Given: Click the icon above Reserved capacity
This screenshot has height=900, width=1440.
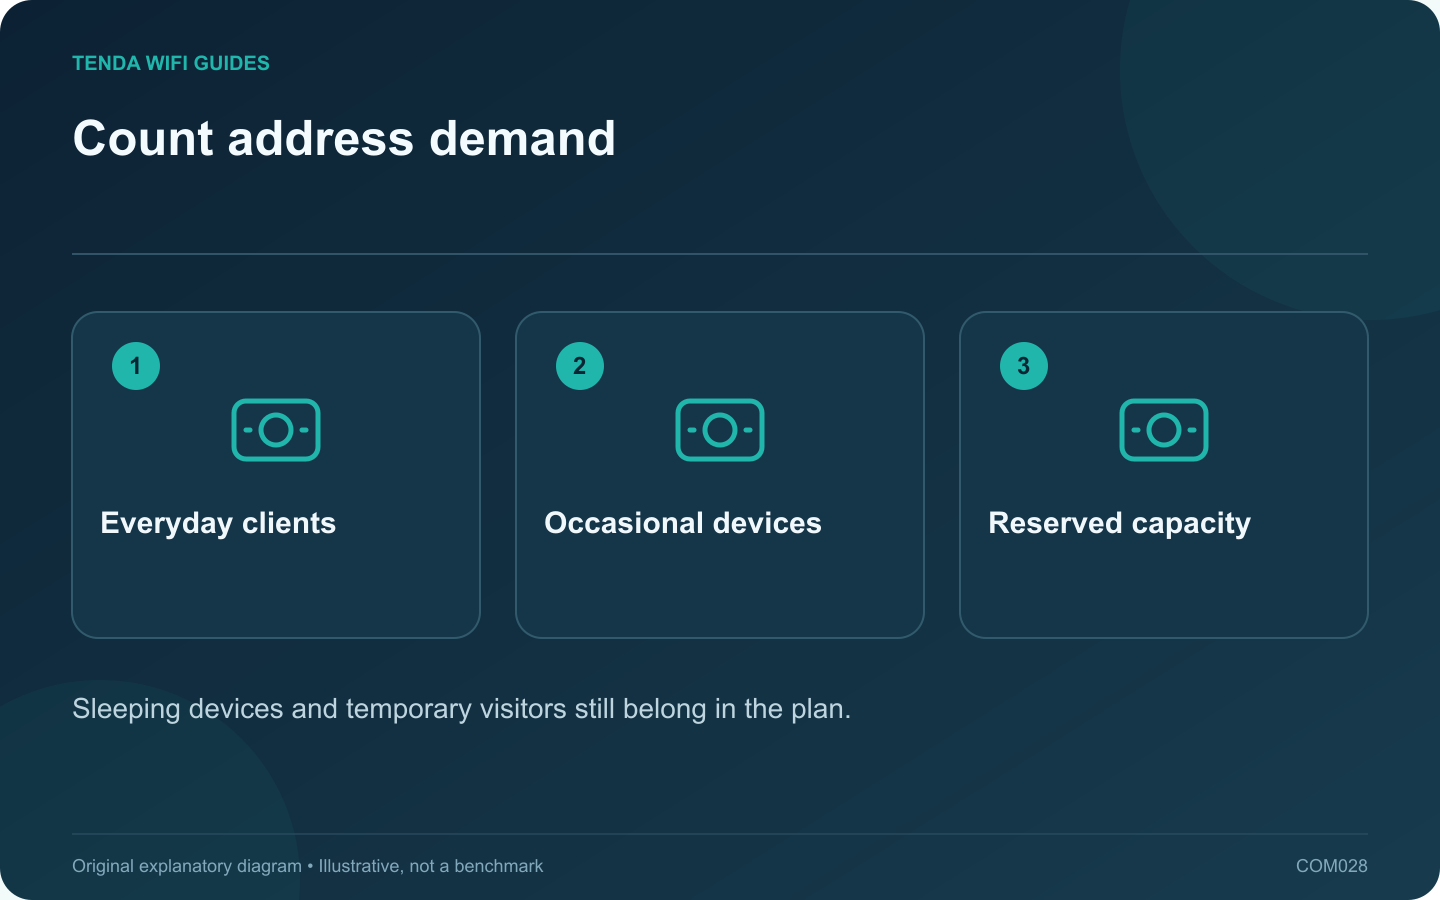Looking at the screenshot, I should [x=1164, y=430].
